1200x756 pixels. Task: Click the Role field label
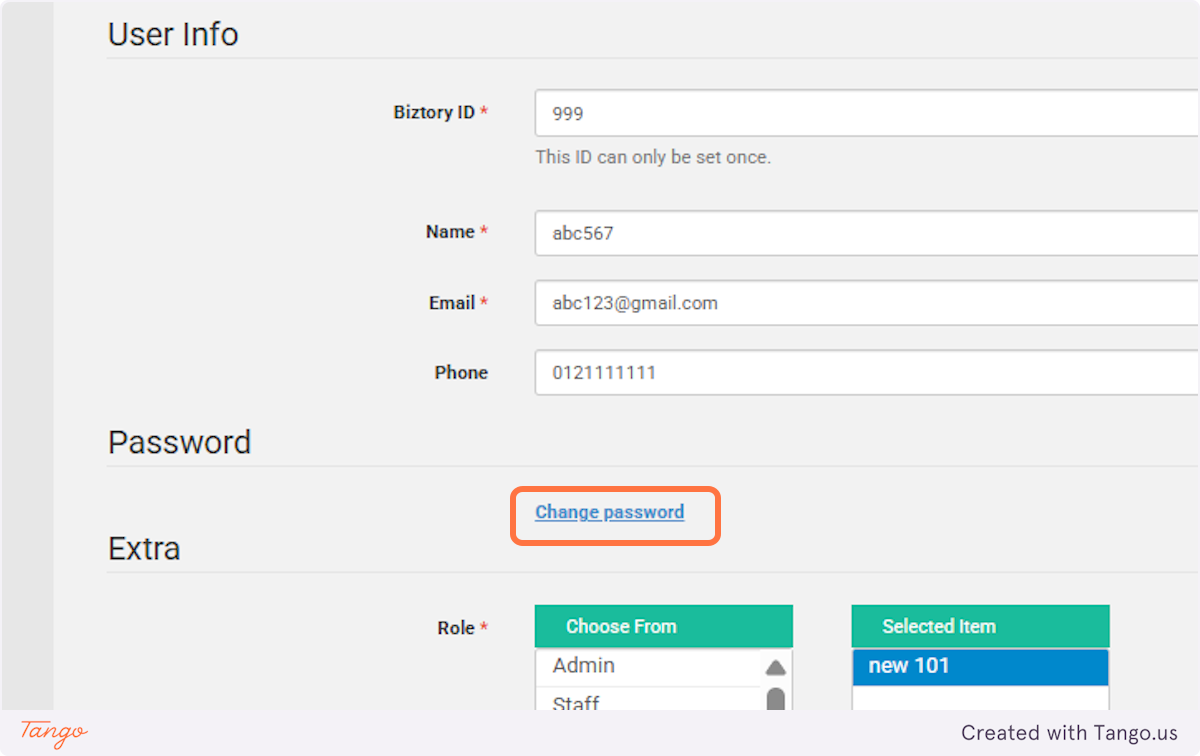coord(463,628)
